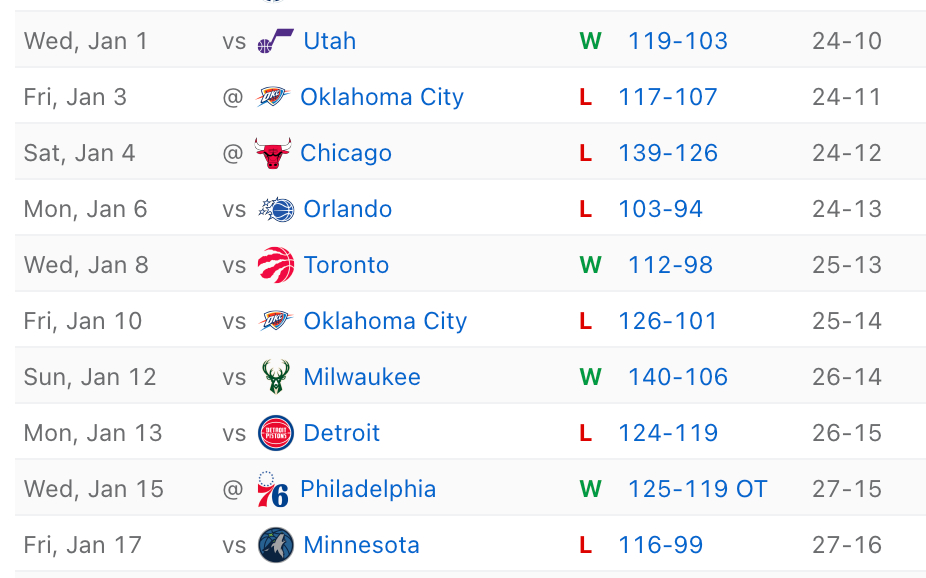Open the 125-119 OT game result

pos(697,489)
